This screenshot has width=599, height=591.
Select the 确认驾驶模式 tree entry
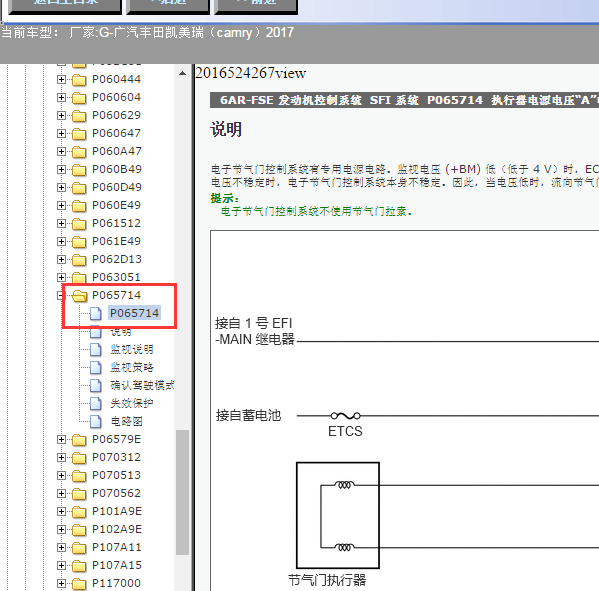pos(142,385)
